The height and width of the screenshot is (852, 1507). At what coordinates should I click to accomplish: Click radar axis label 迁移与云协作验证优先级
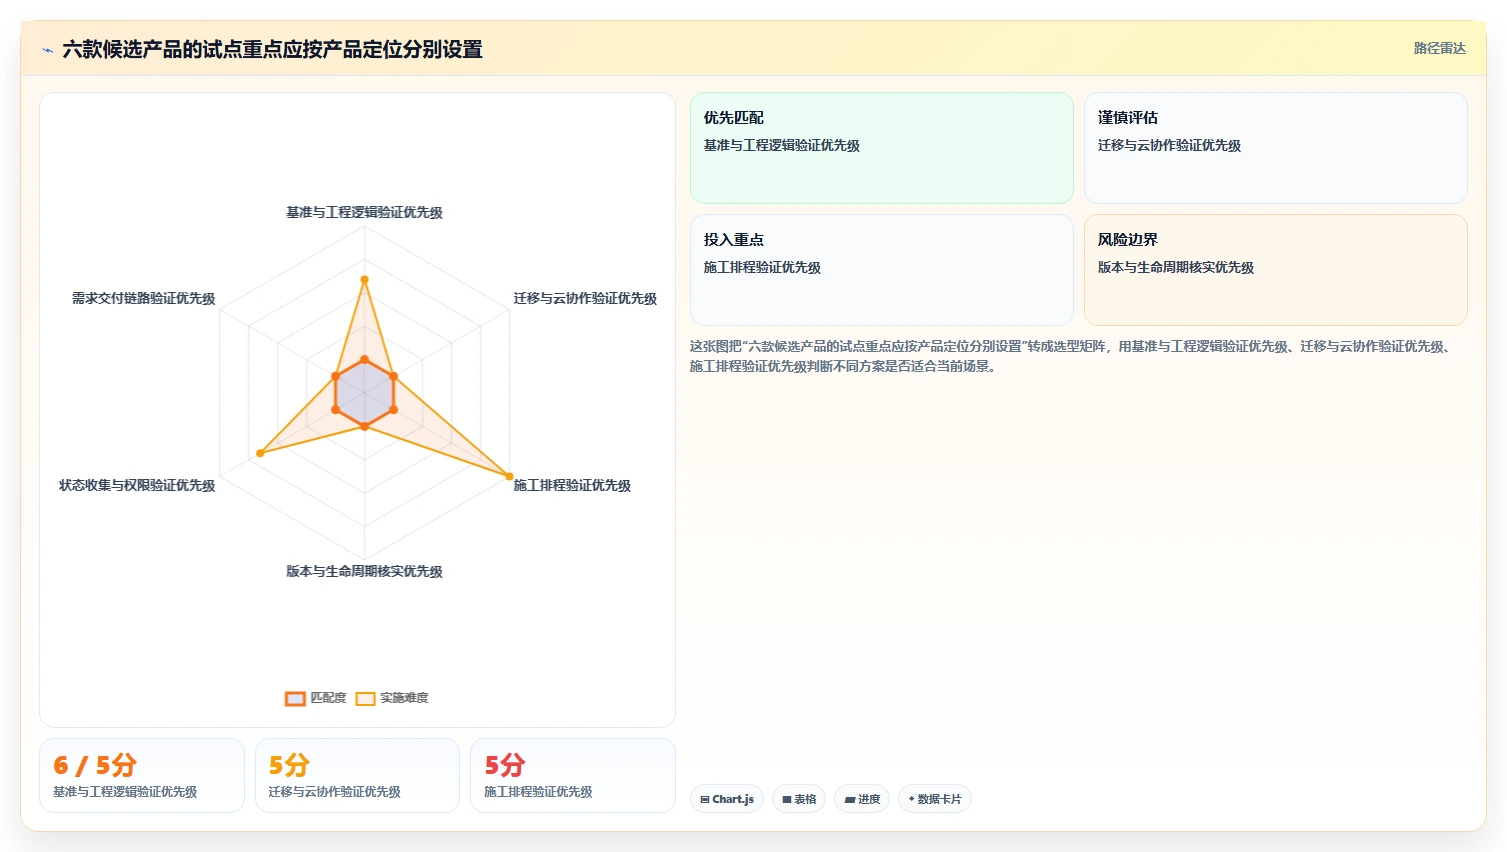[x=585, y=298]
